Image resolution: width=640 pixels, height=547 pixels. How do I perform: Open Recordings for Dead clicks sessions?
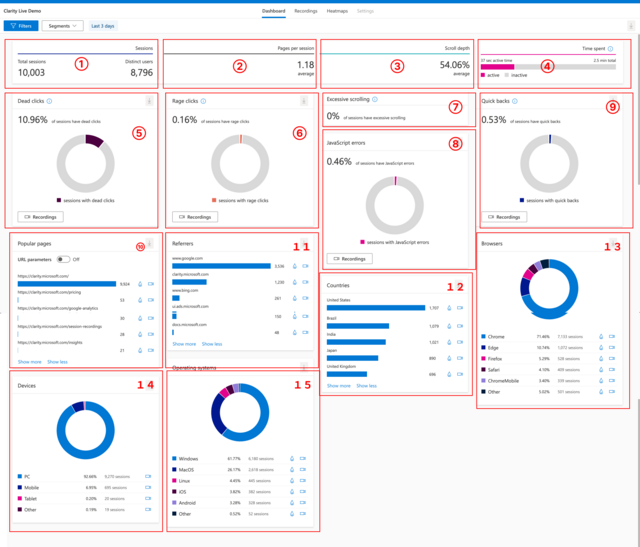pyautogui.click(x=40, y=217)
